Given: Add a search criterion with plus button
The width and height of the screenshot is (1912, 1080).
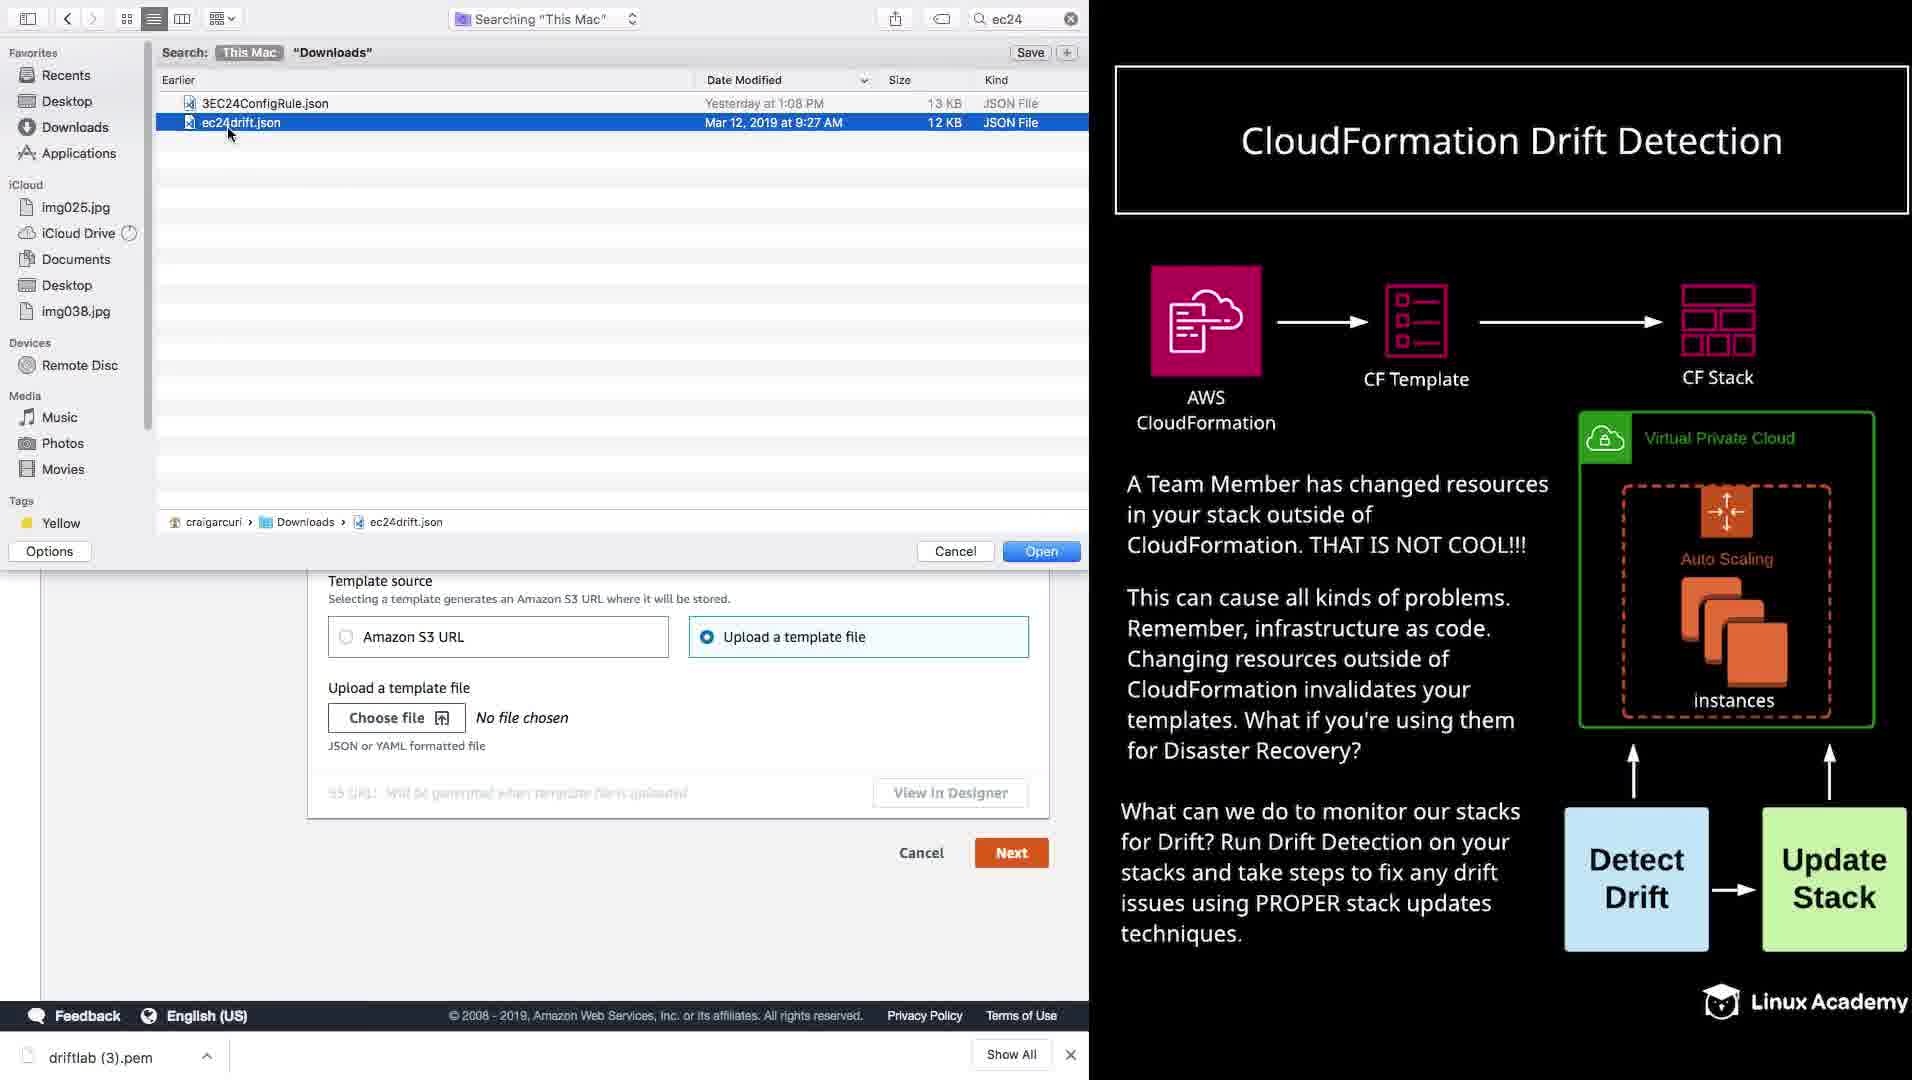Looking at the screenshot, I should 1067,53.
